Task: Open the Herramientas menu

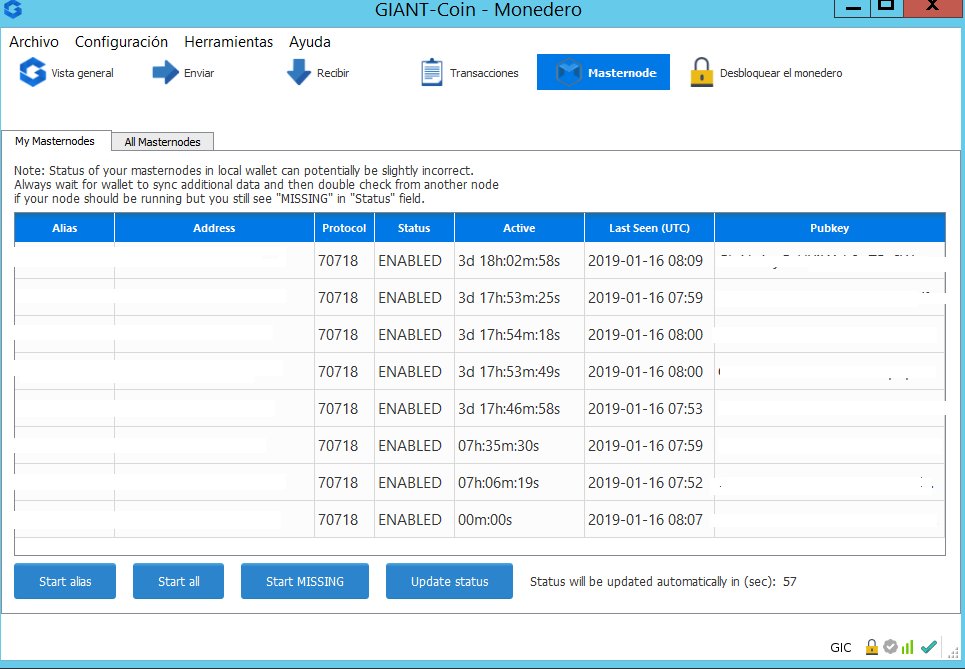Action: 228,42
